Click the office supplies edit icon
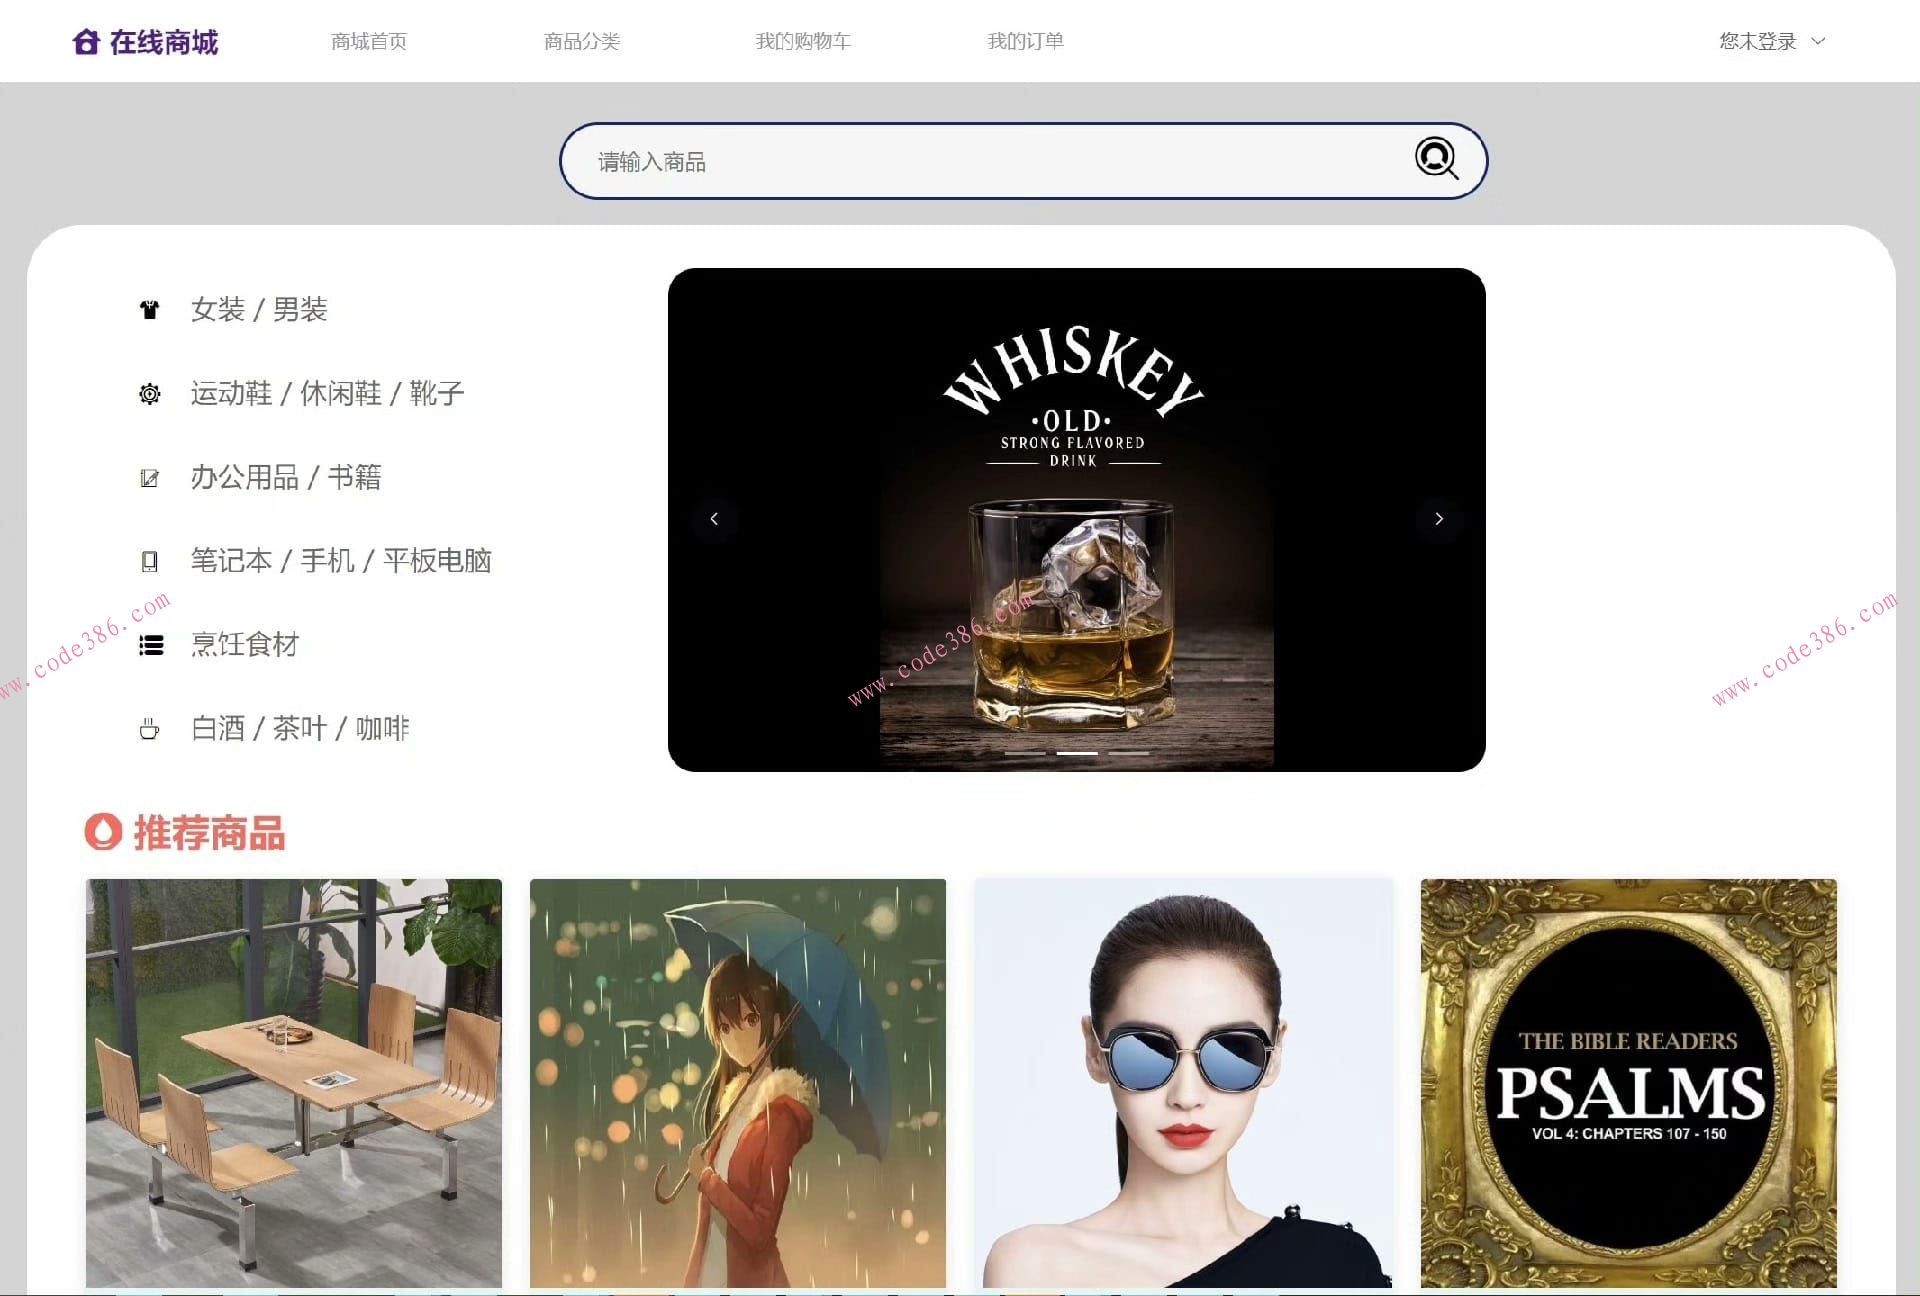Image resolution: width=1920 pixels, height=1296 pixels. [150, 478]
